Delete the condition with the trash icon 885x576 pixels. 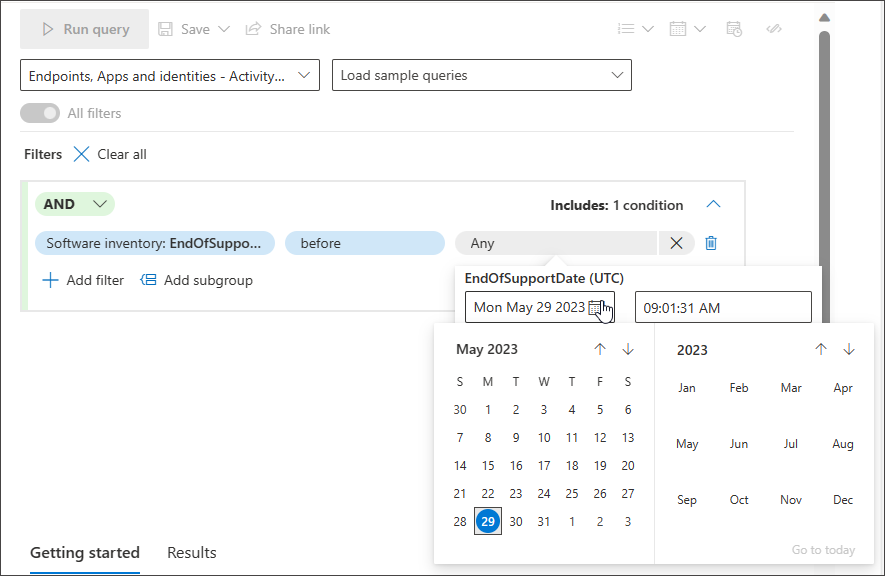pyautogui.click(x=711, y=243)
